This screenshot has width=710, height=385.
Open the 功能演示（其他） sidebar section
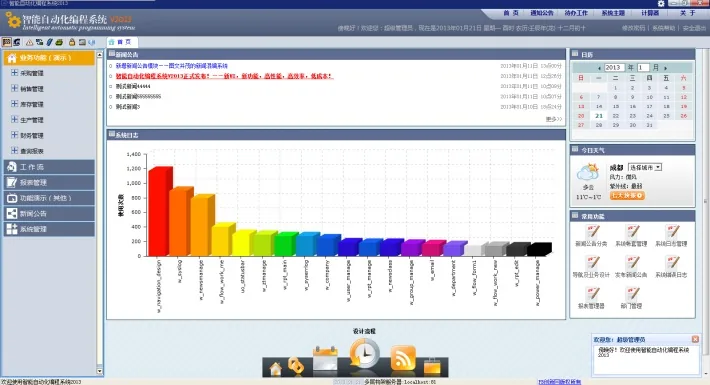point(49,198)
